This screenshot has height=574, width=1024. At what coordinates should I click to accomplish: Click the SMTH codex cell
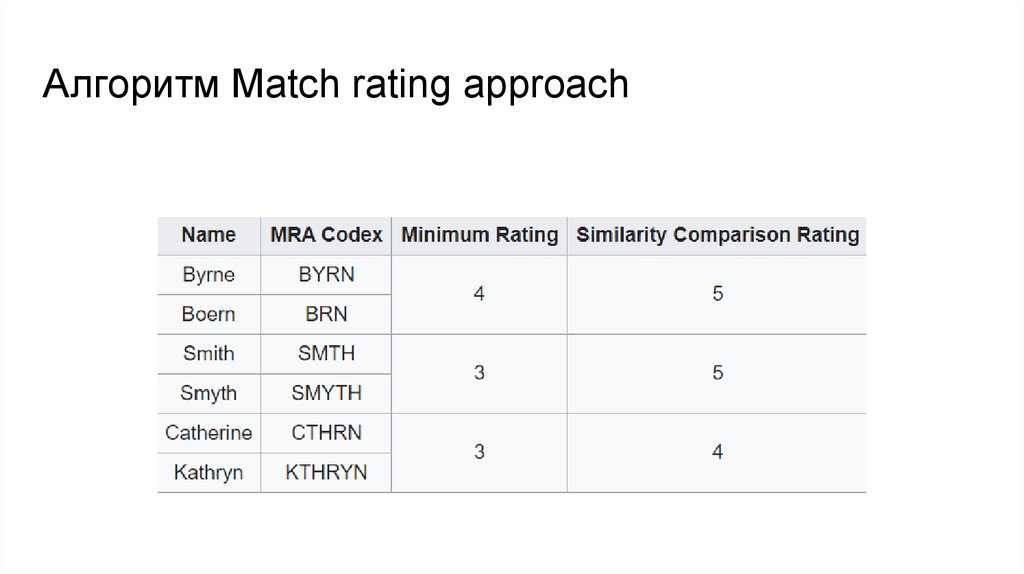(x=326, y=354)
